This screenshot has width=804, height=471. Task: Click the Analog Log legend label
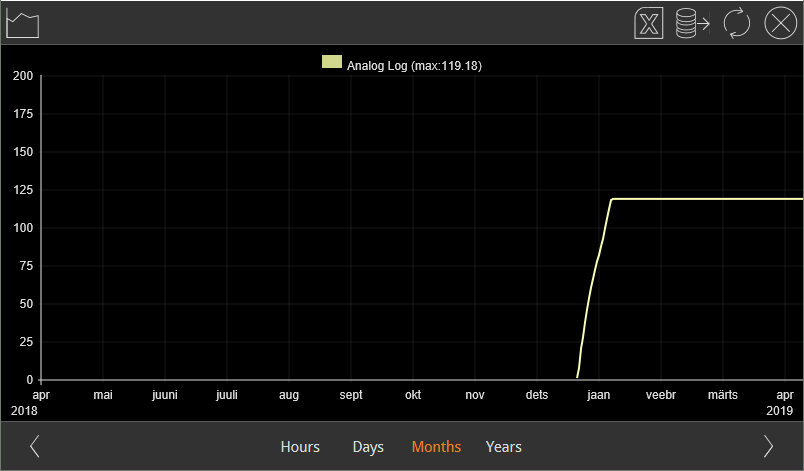(x=415, y=66)
